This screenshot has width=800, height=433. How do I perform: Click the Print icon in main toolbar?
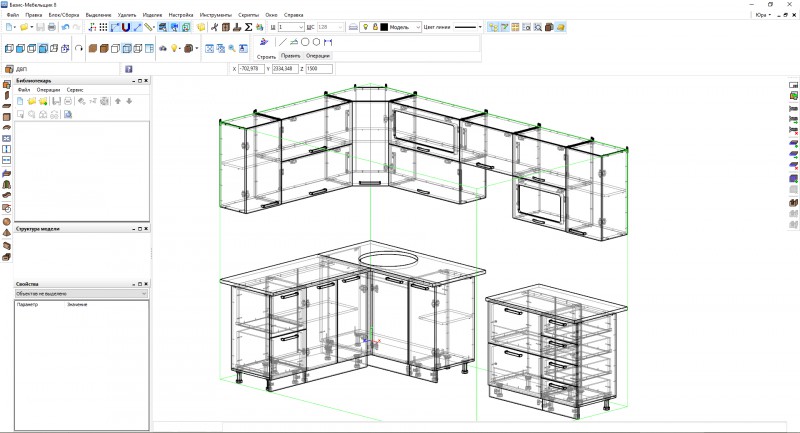[x=52, y=27]
